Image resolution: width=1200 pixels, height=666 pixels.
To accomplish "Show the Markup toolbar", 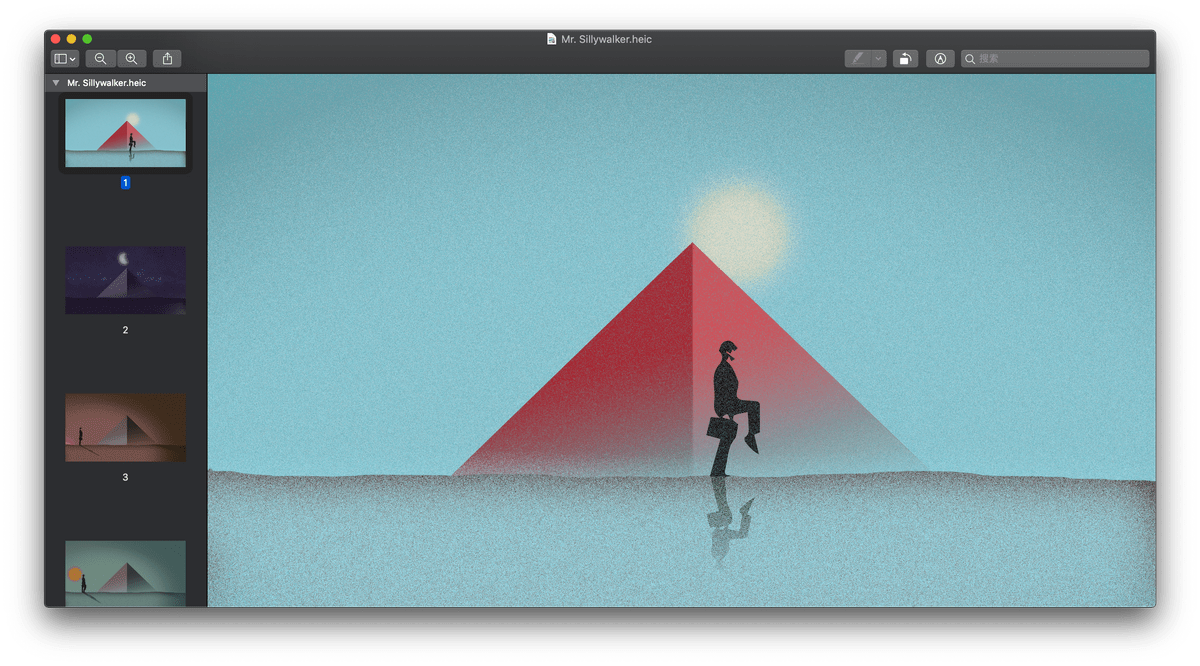I will tap(940, 59).
